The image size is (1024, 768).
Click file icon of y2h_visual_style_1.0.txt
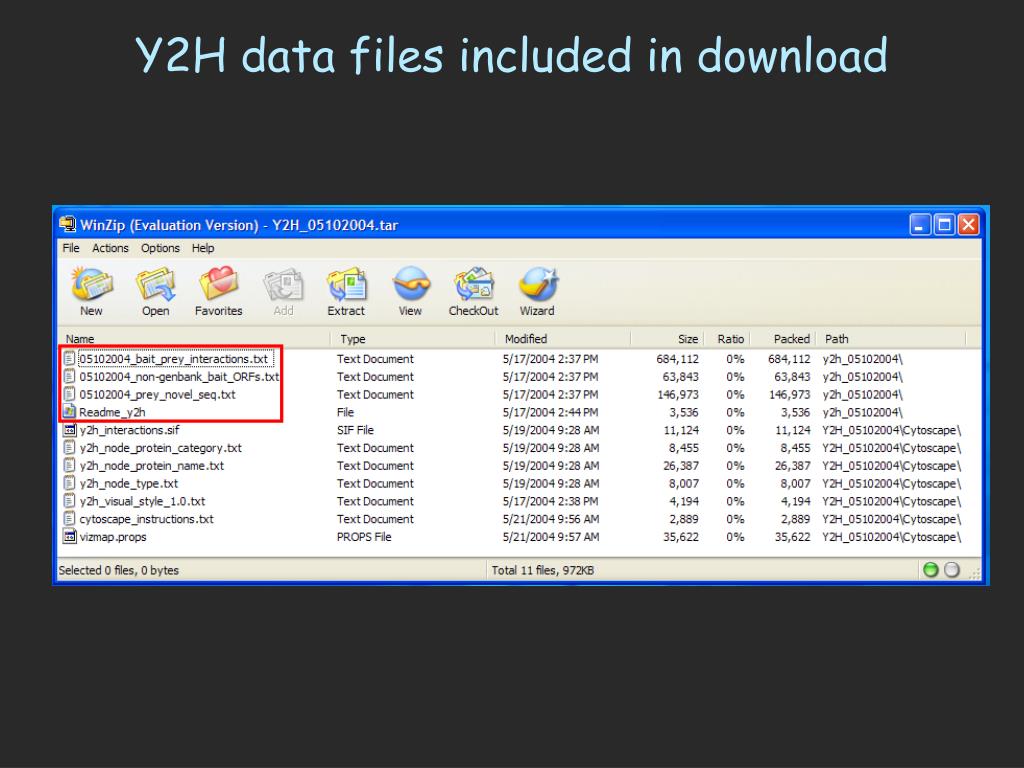[69, 501]
